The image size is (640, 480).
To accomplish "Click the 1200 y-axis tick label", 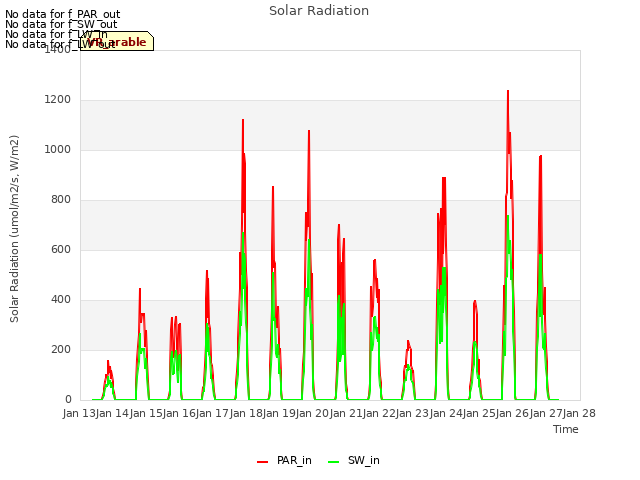I will [58, 100].
